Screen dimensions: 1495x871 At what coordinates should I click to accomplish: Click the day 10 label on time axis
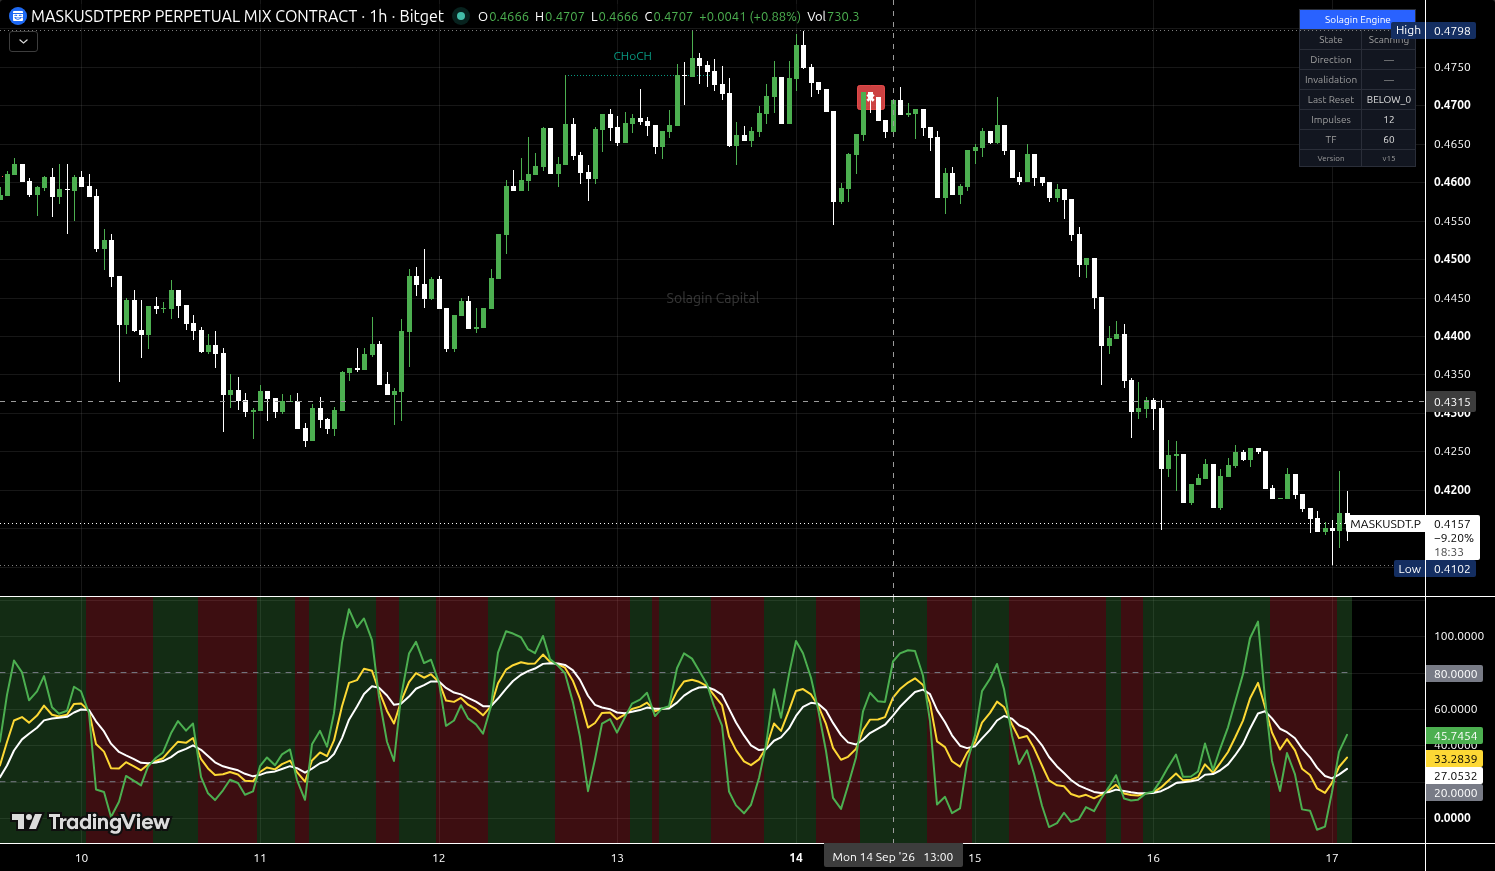(81, 858)
